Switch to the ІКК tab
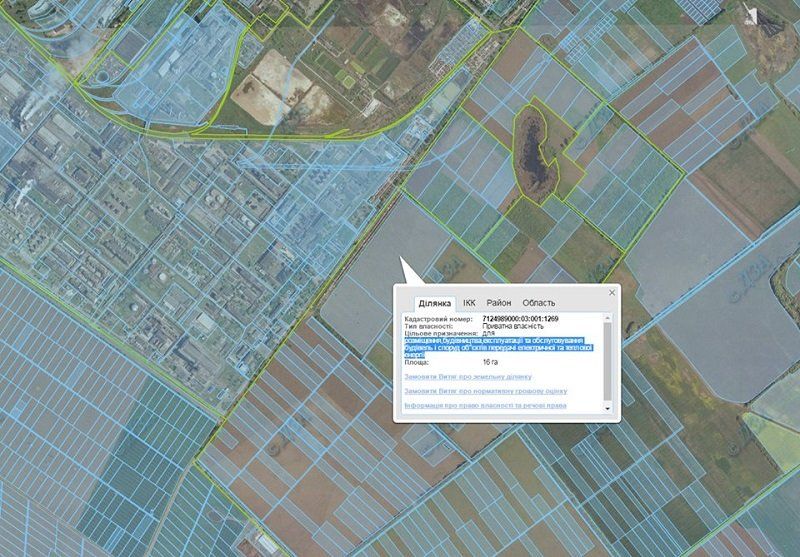This screenshot has height=557, width=800. [x=469, y=303]
